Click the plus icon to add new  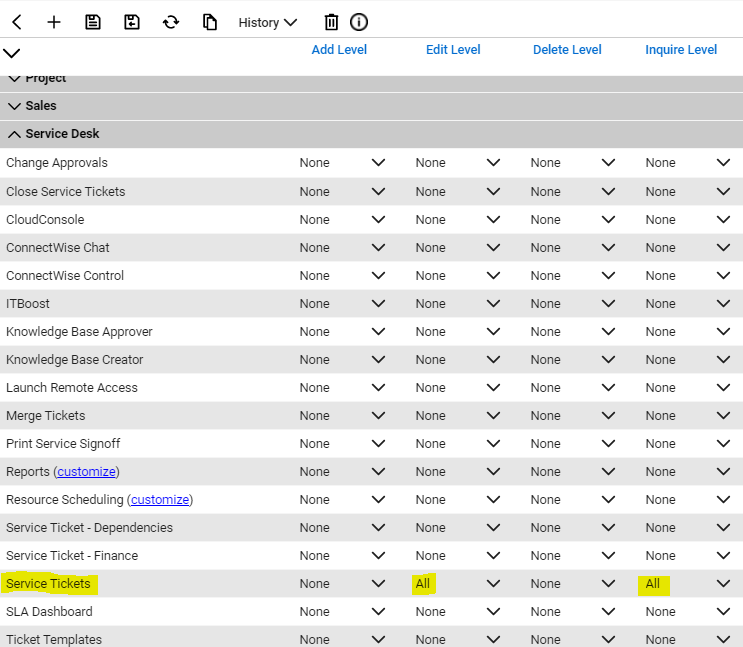pos(54,22)
